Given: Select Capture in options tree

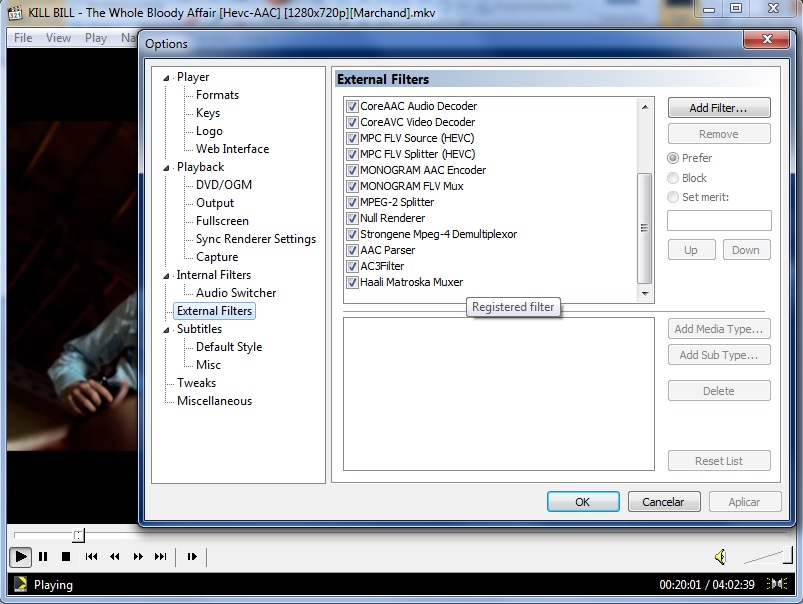Looking at the screenshot, I should pyautogui.click(x=217, y=257).
